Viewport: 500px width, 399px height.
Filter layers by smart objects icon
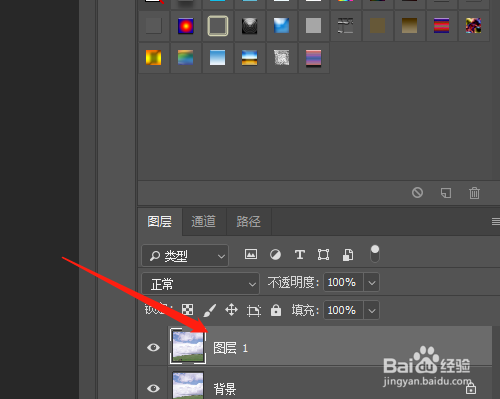[x=348, y=255]
